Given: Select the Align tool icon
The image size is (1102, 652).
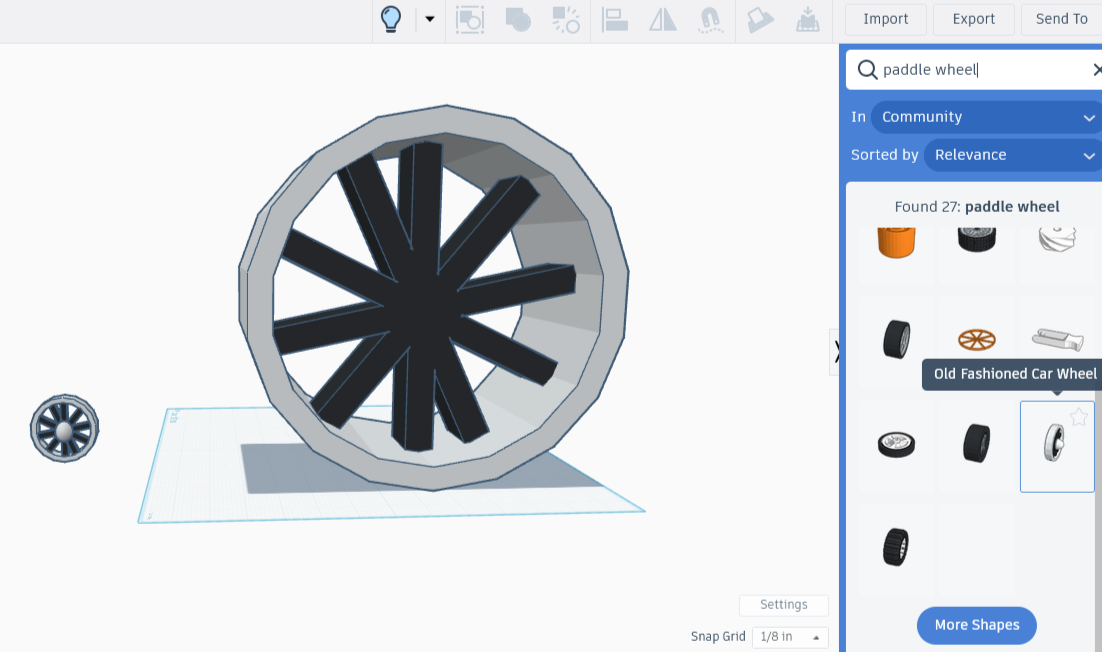Looking at the screenshot, I should (615, 20).
